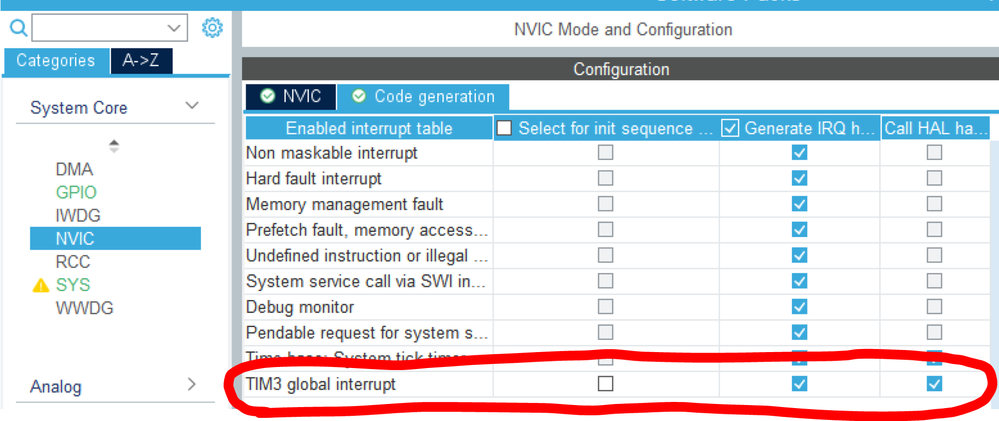Open the settings gear icon
This screenshot has height=421, width=999.
coord(212,28)
